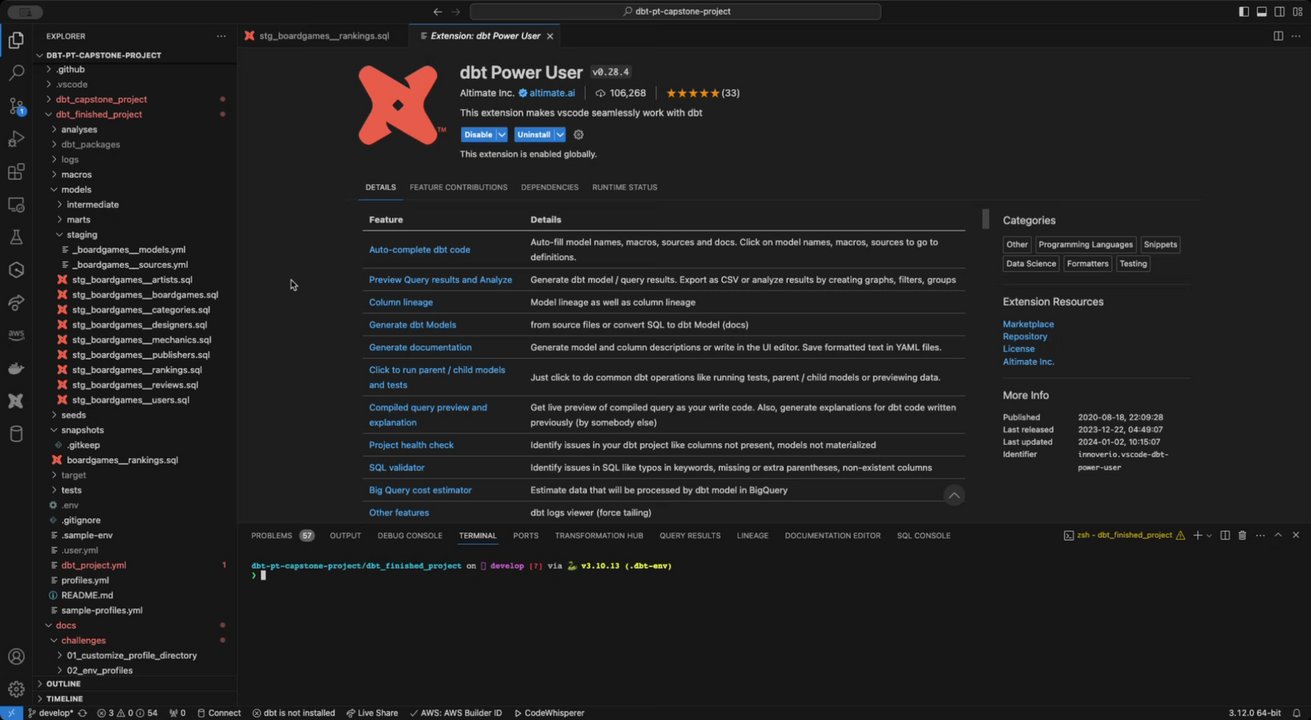The width and height of the screenshot is (1311, 720).
Task: Open Explorer views and more actions ellipsis
Action: 221,36
